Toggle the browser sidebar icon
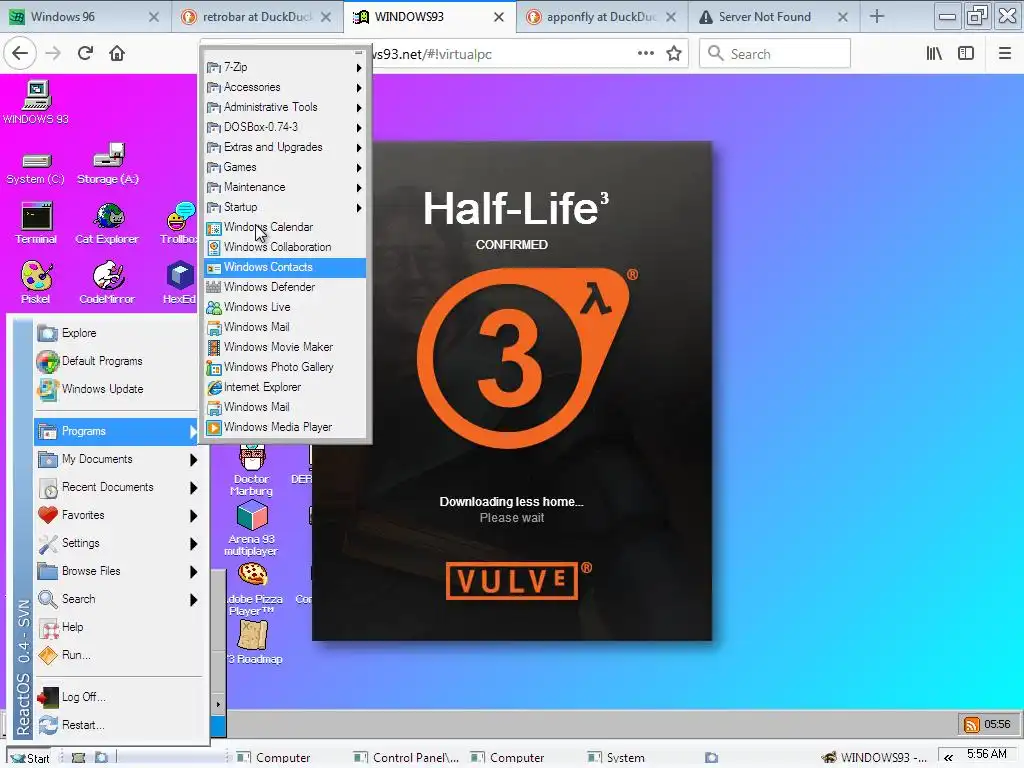1024x768 pixels. [966, 54]
